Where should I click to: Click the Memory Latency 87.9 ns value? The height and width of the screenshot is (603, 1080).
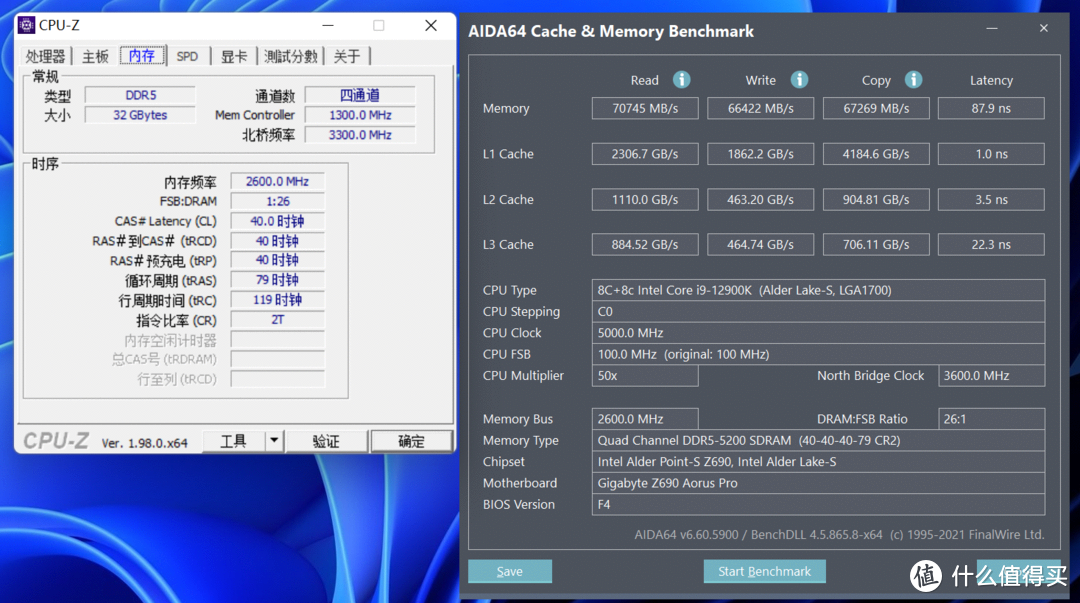[x=991, y=108]
